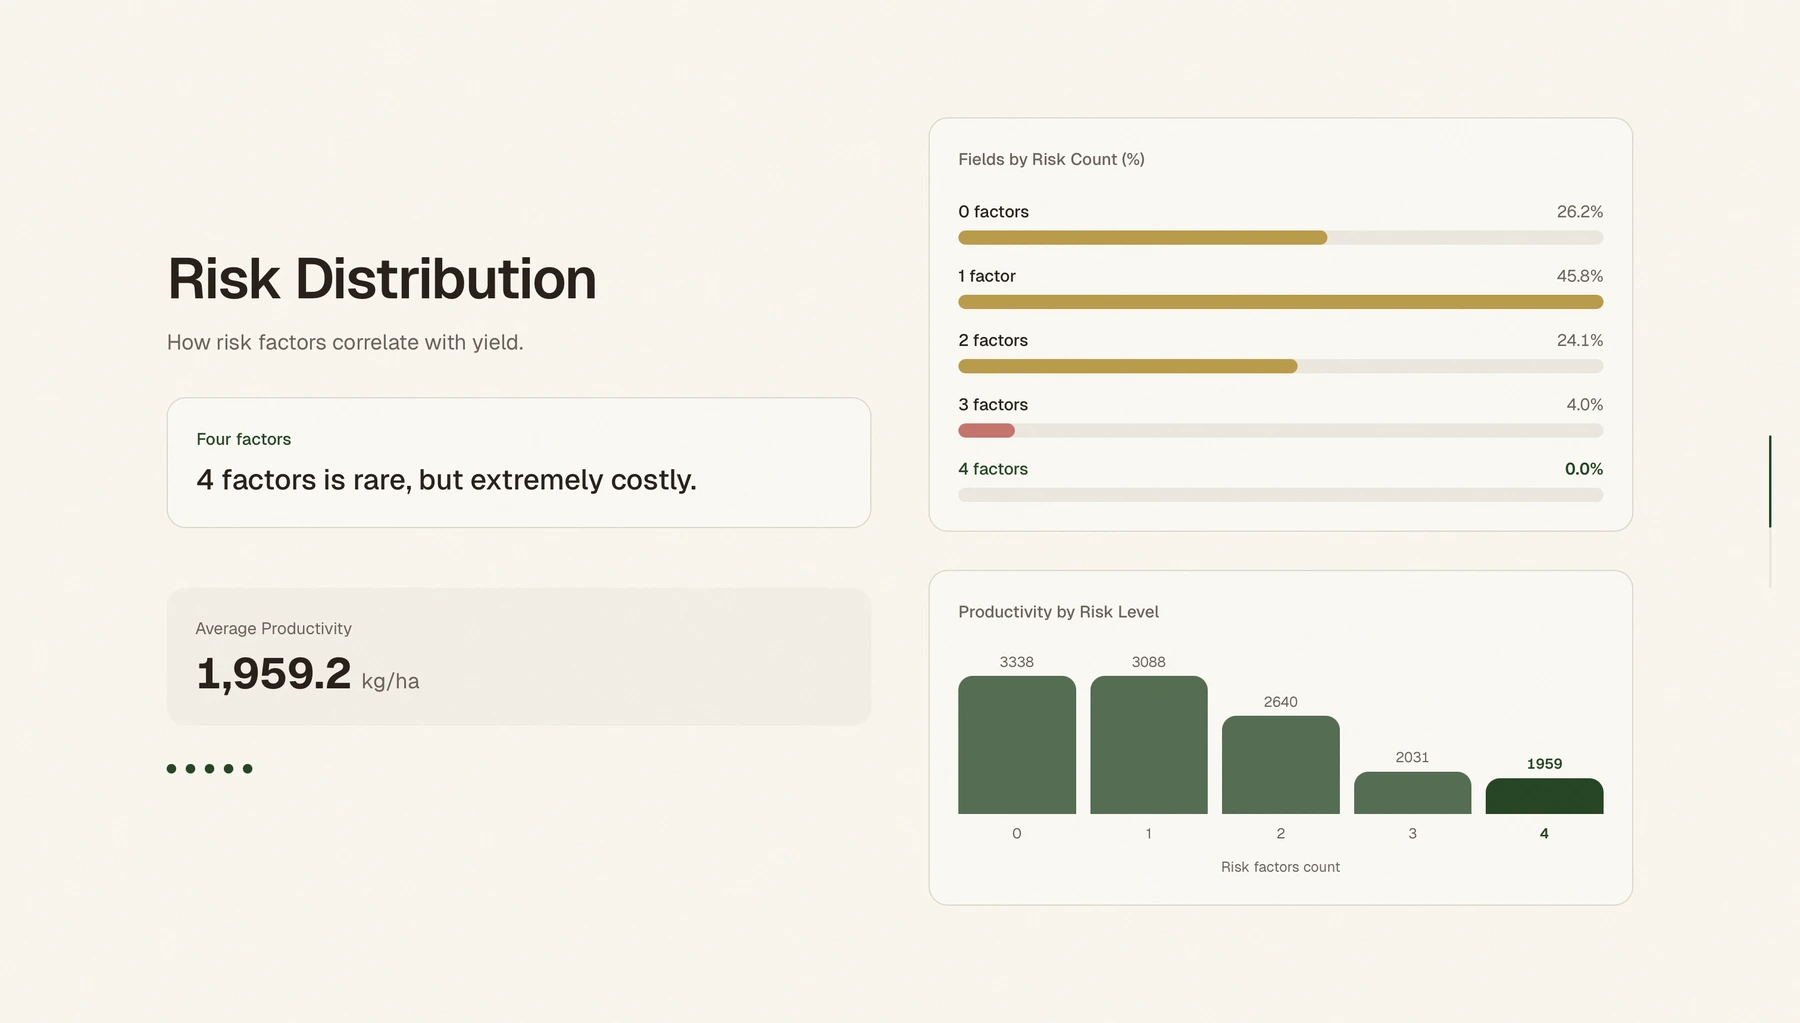Viewport: 1800px width, 1023px height.
Task: Click the '4.0%' value
Action: coord(1585,405)
